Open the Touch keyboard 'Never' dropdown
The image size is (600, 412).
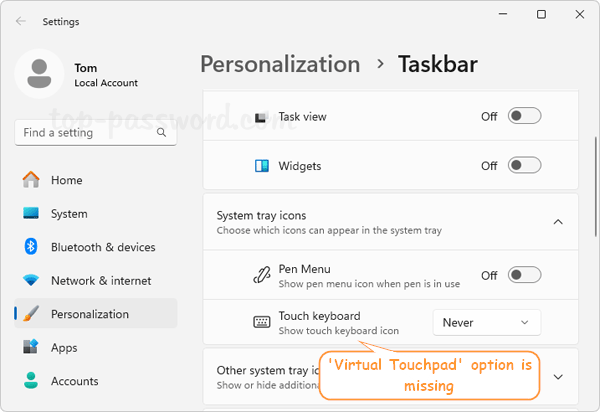486,322
